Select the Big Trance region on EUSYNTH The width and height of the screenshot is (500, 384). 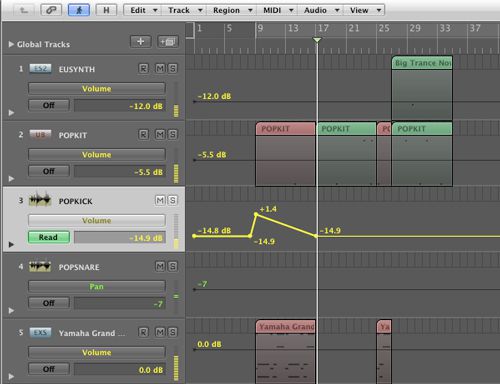click(422, 89)
